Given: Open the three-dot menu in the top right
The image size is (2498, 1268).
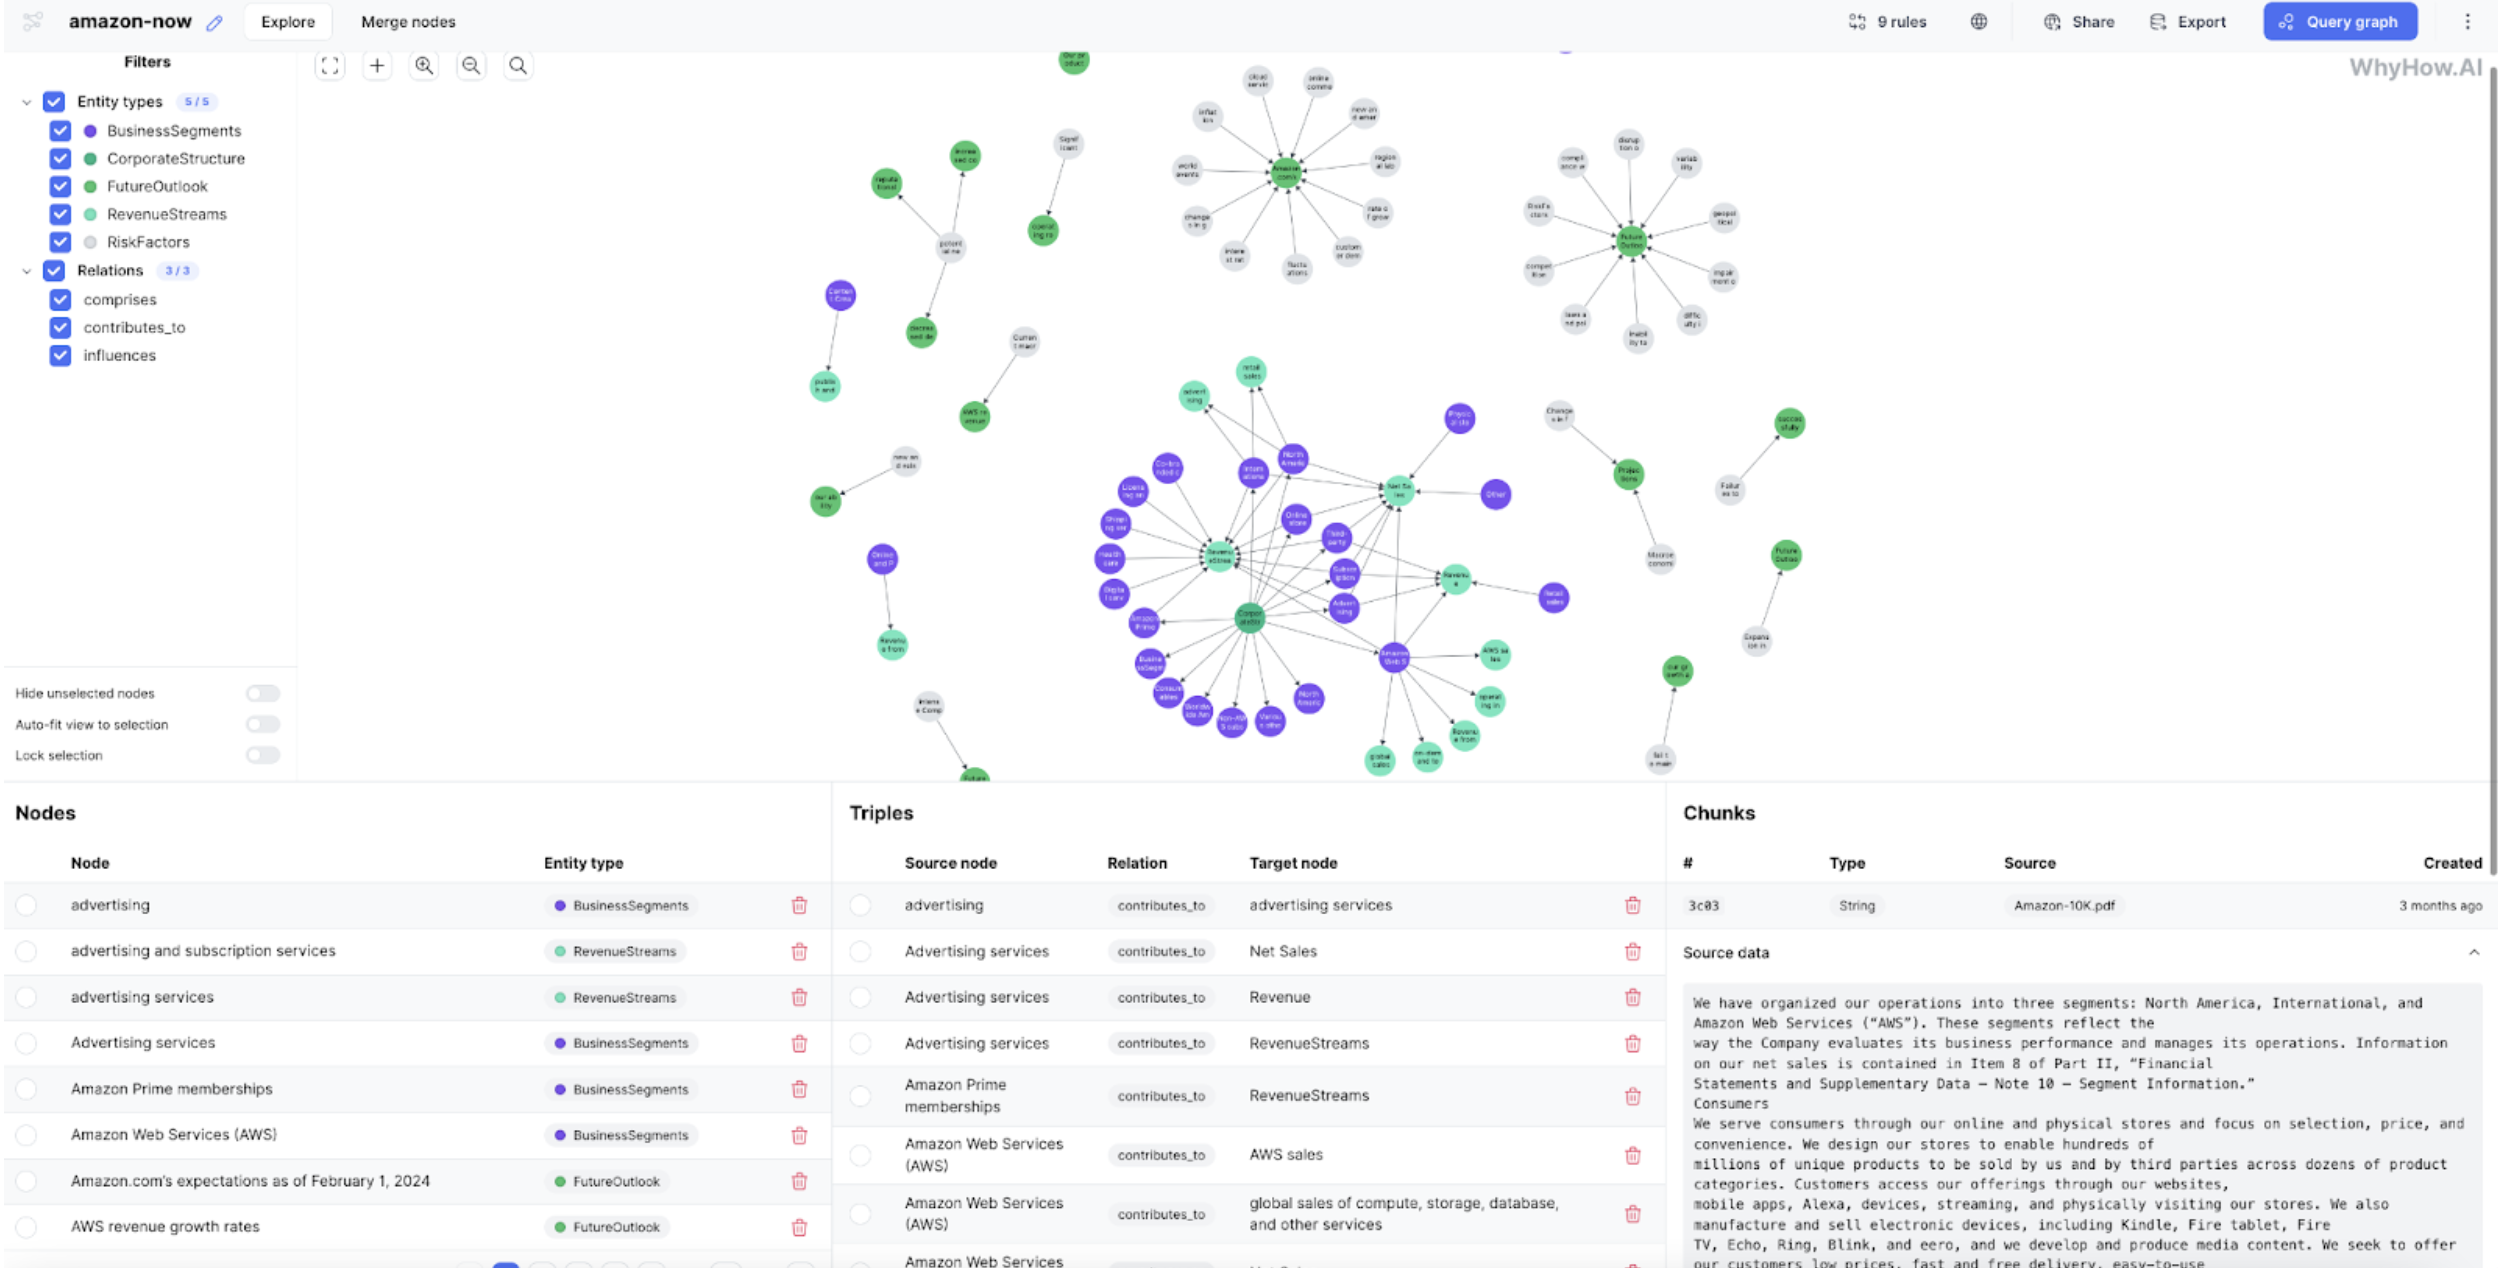Looking at the screenshot, I should 2469,21.
